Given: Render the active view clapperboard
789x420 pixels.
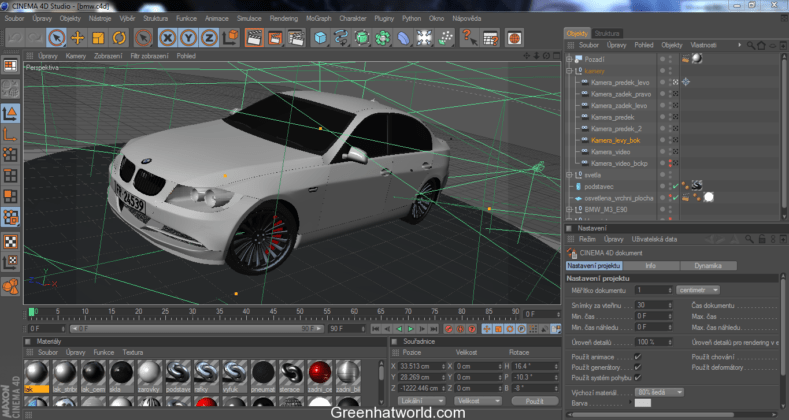Looking at the screenshot, I should (x=254, y=38).
